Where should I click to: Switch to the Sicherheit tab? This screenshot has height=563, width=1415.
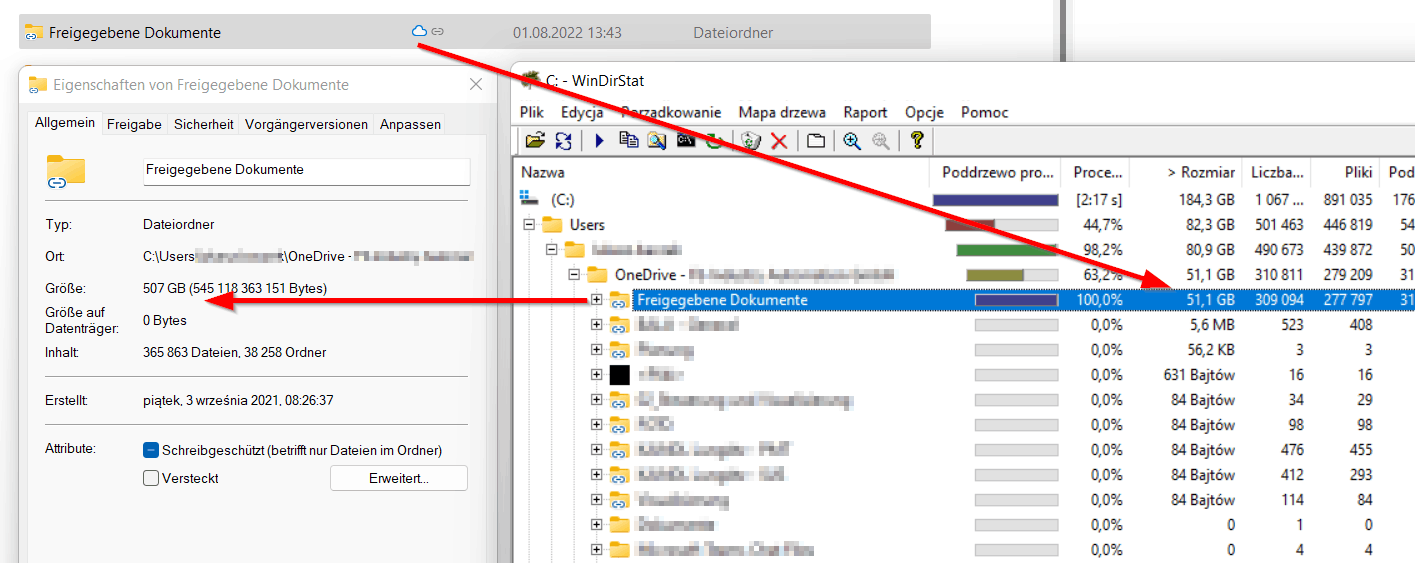[204, 124]
